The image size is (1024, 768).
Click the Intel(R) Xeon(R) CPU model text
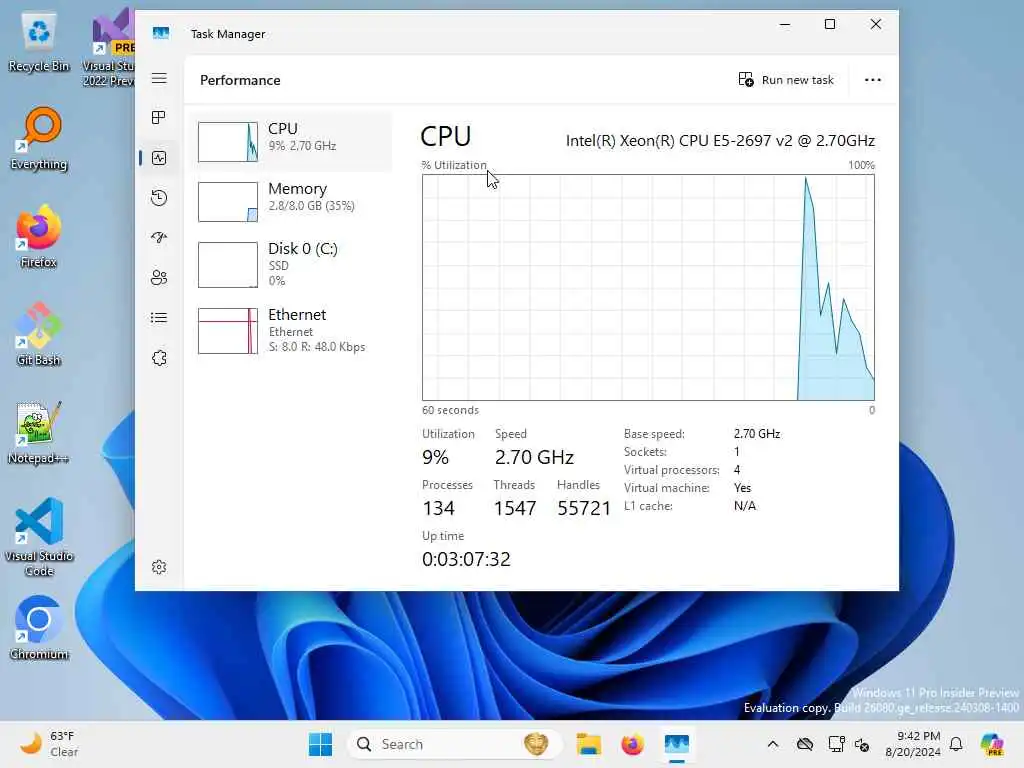point(720,140)
